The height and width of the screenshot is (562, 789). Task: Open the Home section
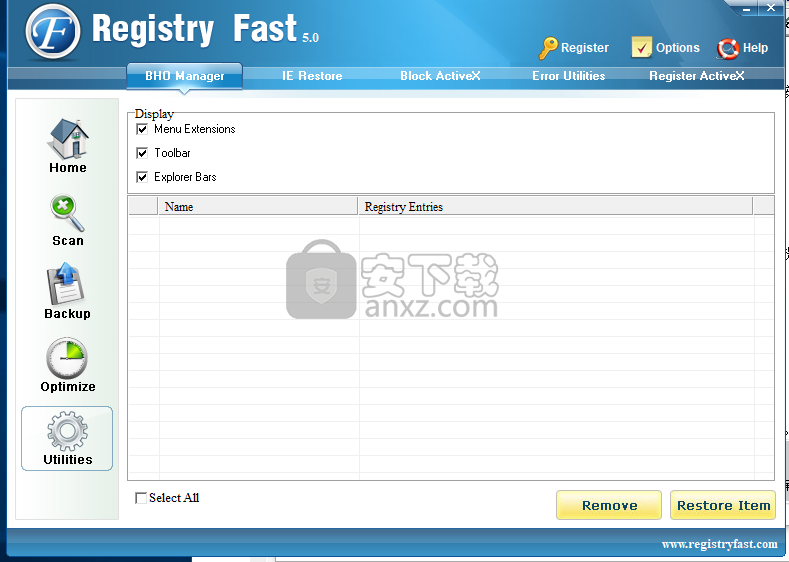(x=68, y=146)
